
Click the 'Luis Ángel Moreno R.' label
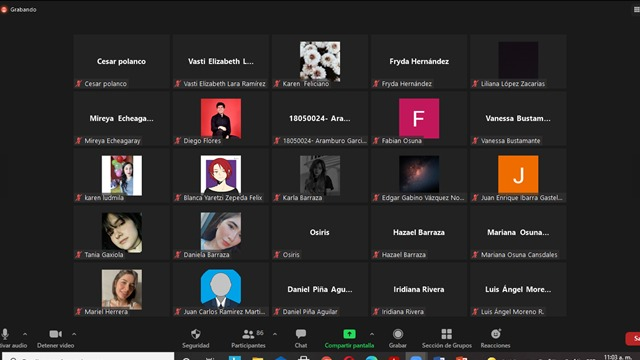coord(513,312)
